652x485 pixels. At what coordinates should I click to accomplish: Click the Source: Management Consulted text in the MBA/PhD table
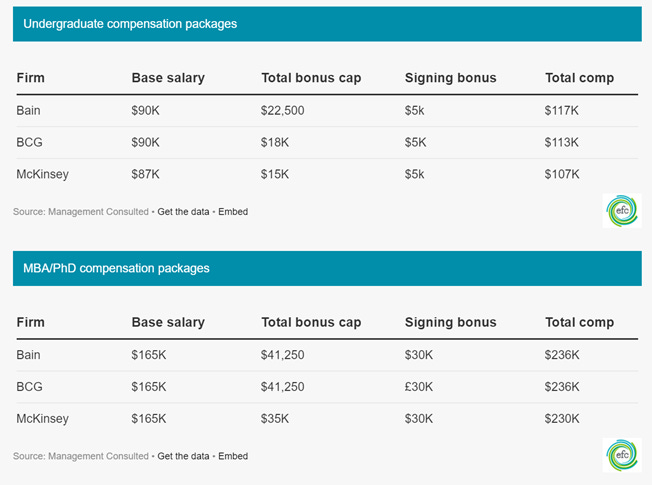point(81,456)
